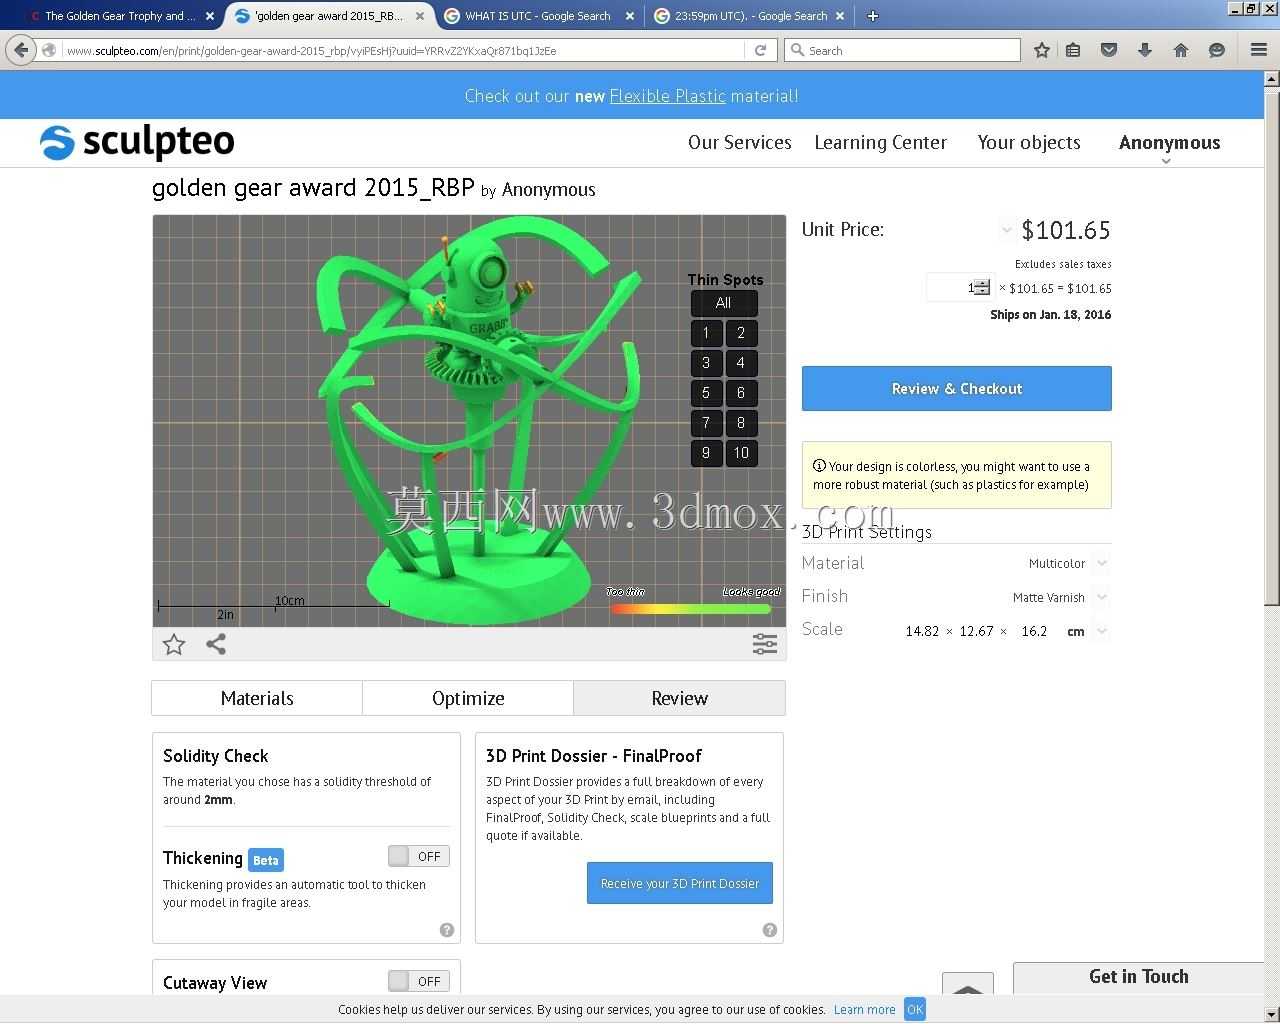
Task: Expand the unit price currency dropdown
Action: (x=1006, y=230)
